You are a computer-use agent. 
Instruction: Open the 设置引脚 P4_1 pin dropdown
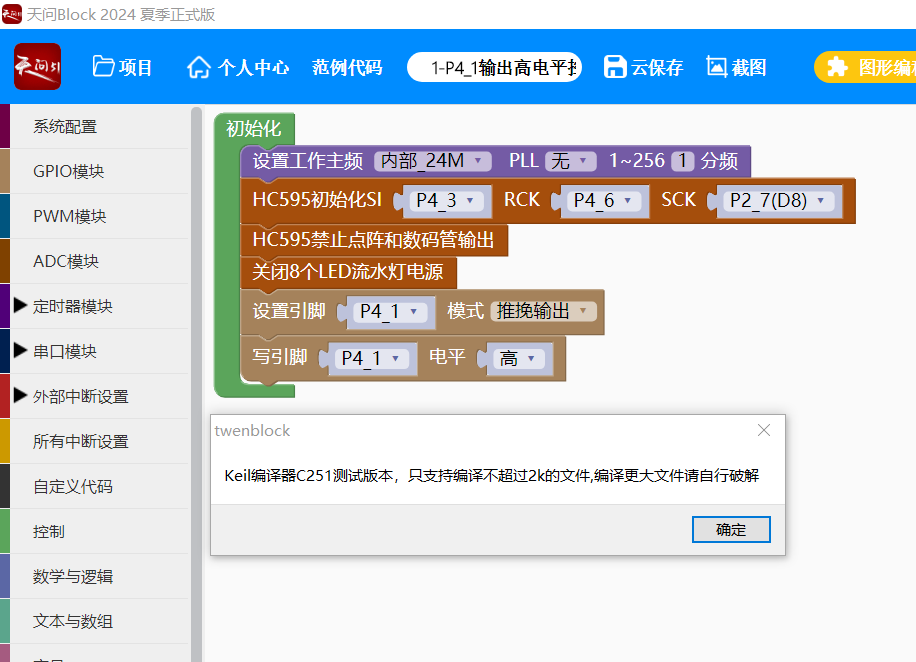pyautogui.click(x=390, y=311)
